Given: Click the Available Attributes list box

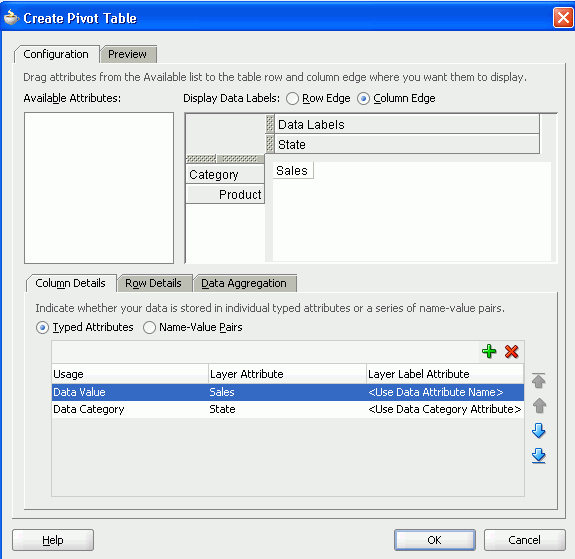Looking at the screenshot, I should [99, 188].
